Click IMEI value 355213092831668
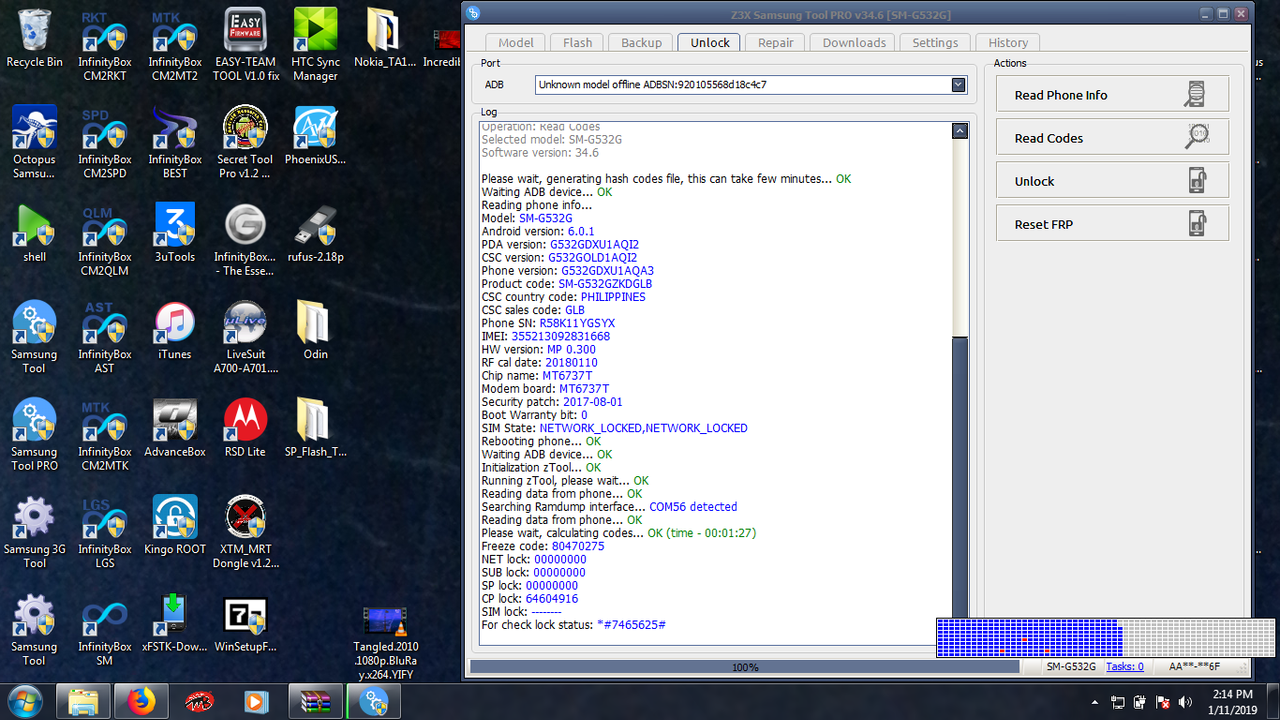The width and height of the screenshot is (1280, 720). click(x=560, y=336)
